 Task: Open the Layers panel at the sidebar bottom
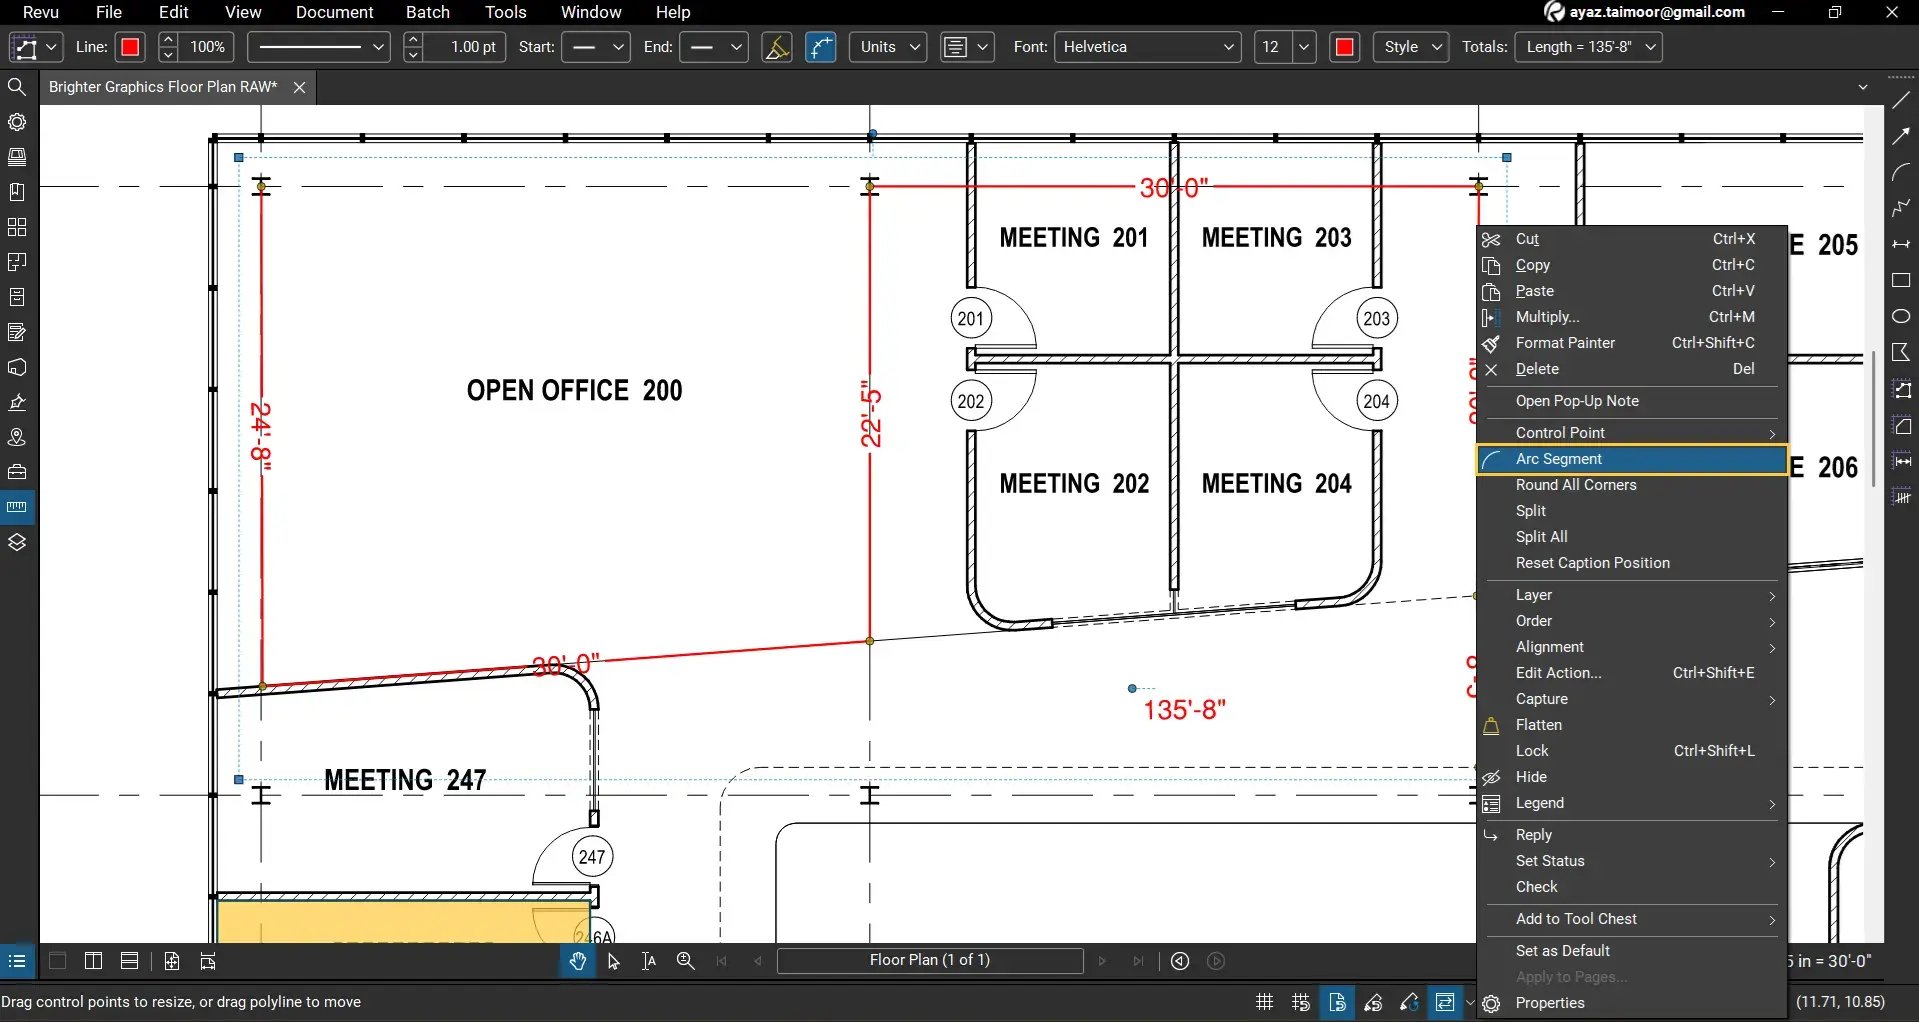pyautogui.click(x=17, y=541)
